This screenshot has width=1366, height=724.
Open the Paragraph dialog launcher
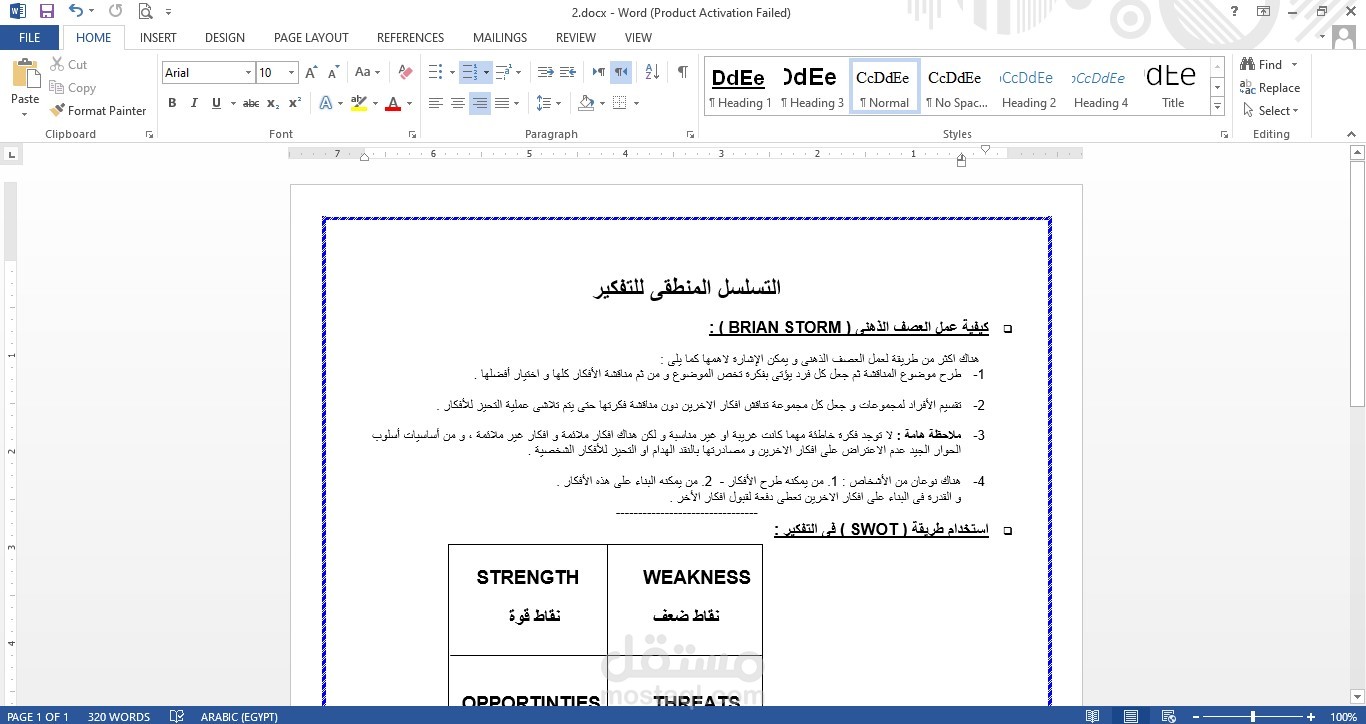tap(690, 134)
